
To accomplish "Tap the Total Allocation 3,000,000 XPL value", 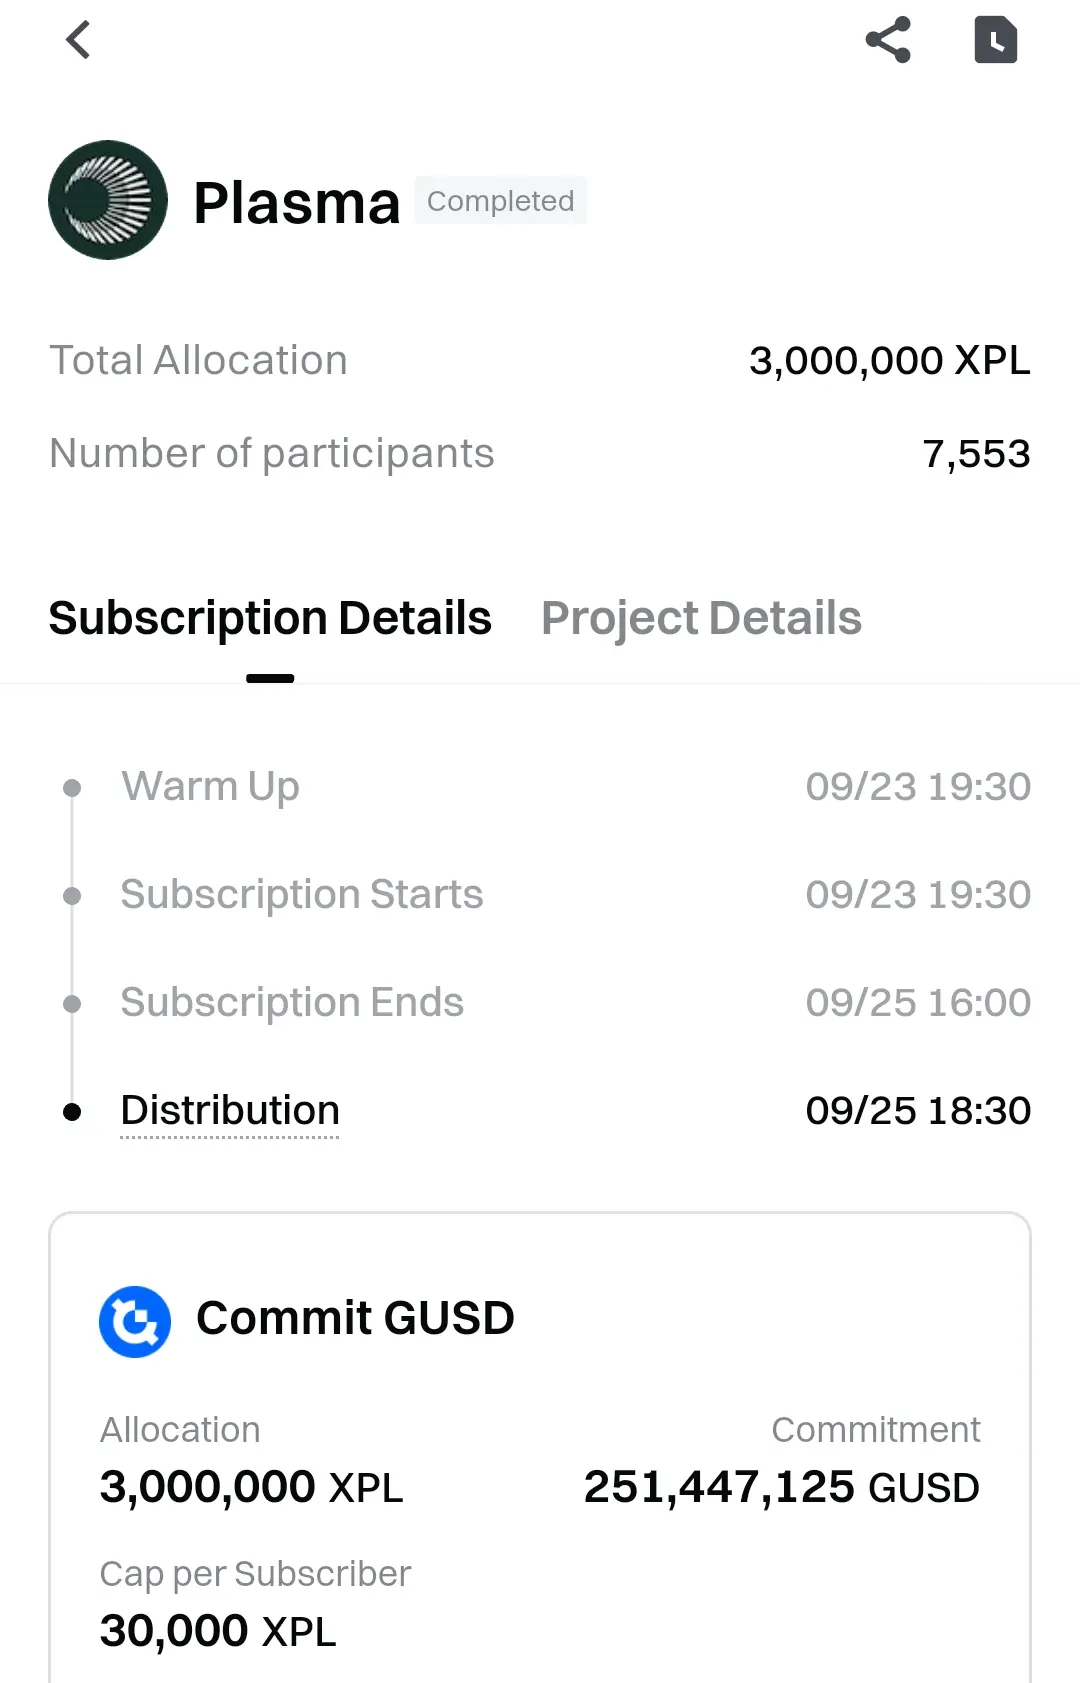I will point(890,361).
